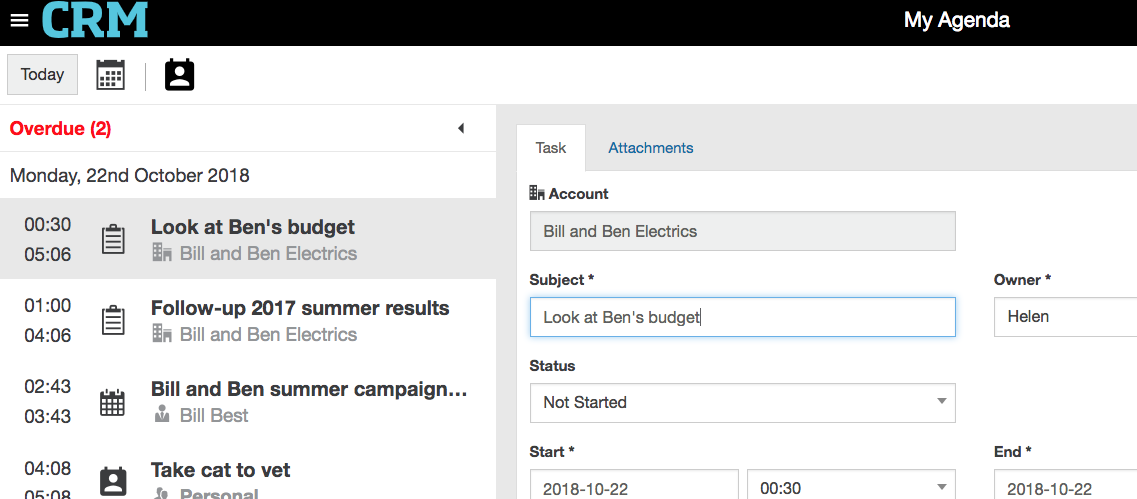
Task: Collapse the agenda list panel arrow
Action: (x=461, y=129)
